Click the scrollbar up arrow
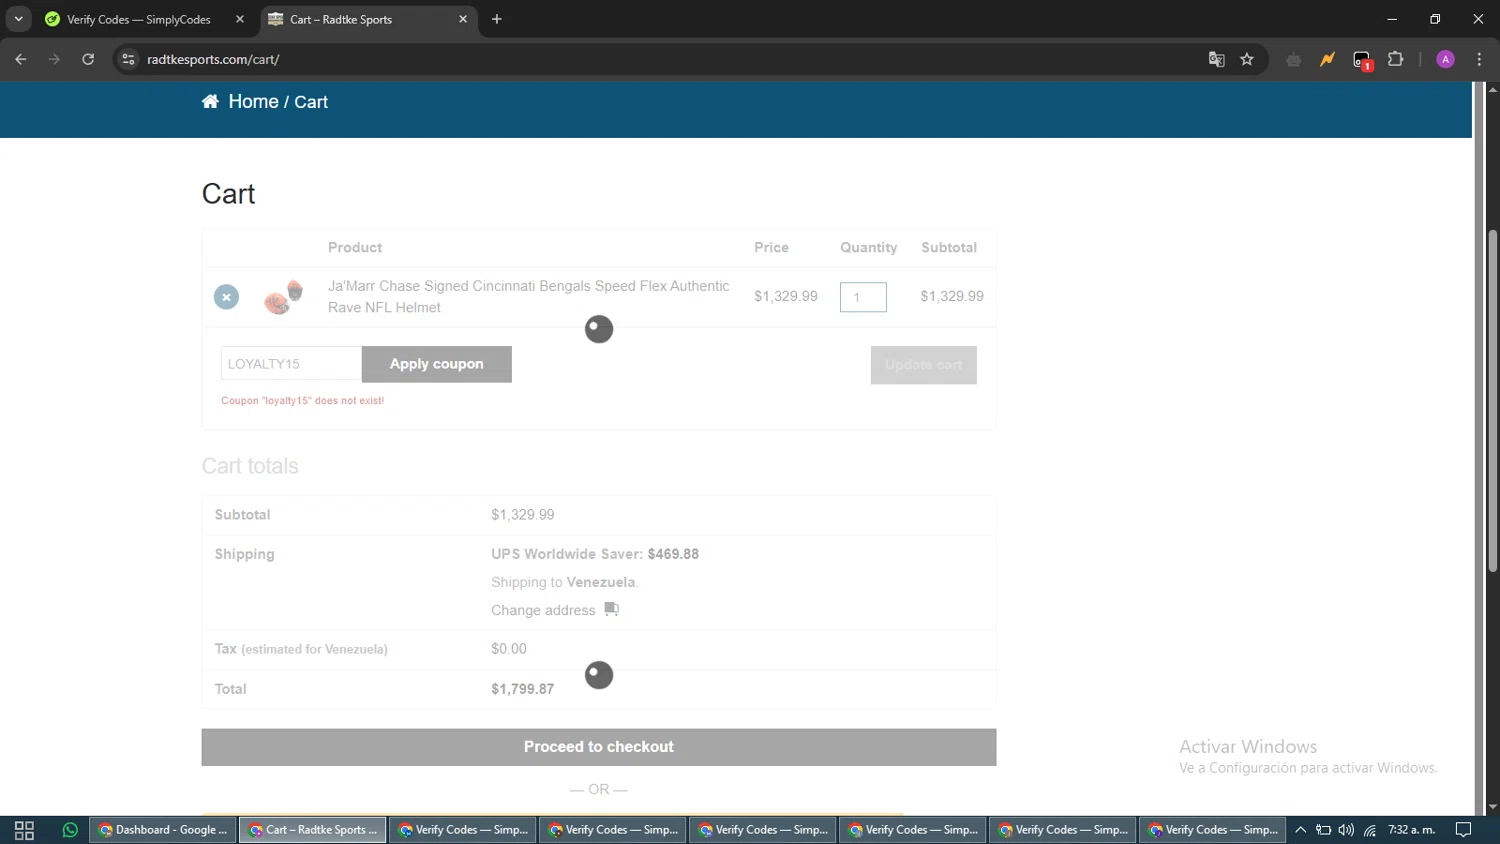 1492,90
